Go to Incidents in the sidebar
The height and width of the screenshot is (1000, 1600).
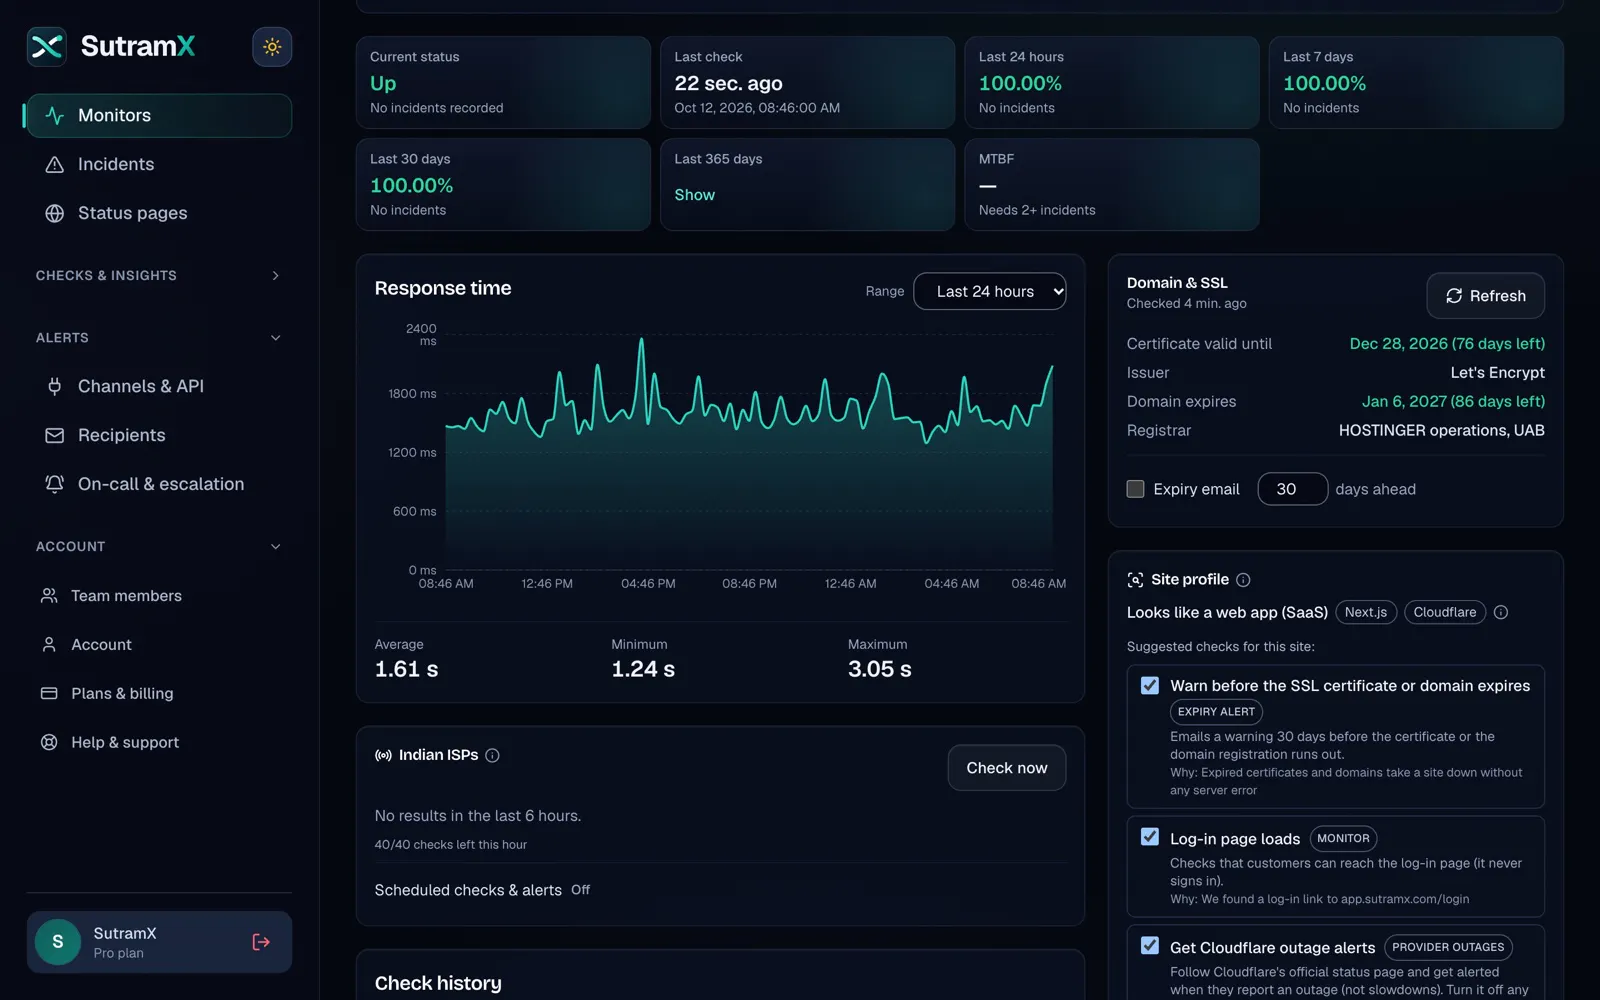coord(159,164)
